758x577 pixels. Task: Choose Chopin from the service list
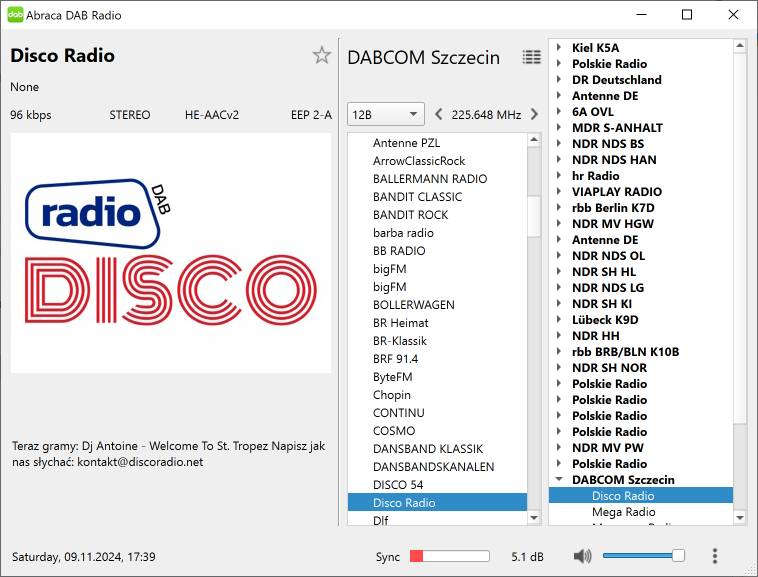click(391, 395)
